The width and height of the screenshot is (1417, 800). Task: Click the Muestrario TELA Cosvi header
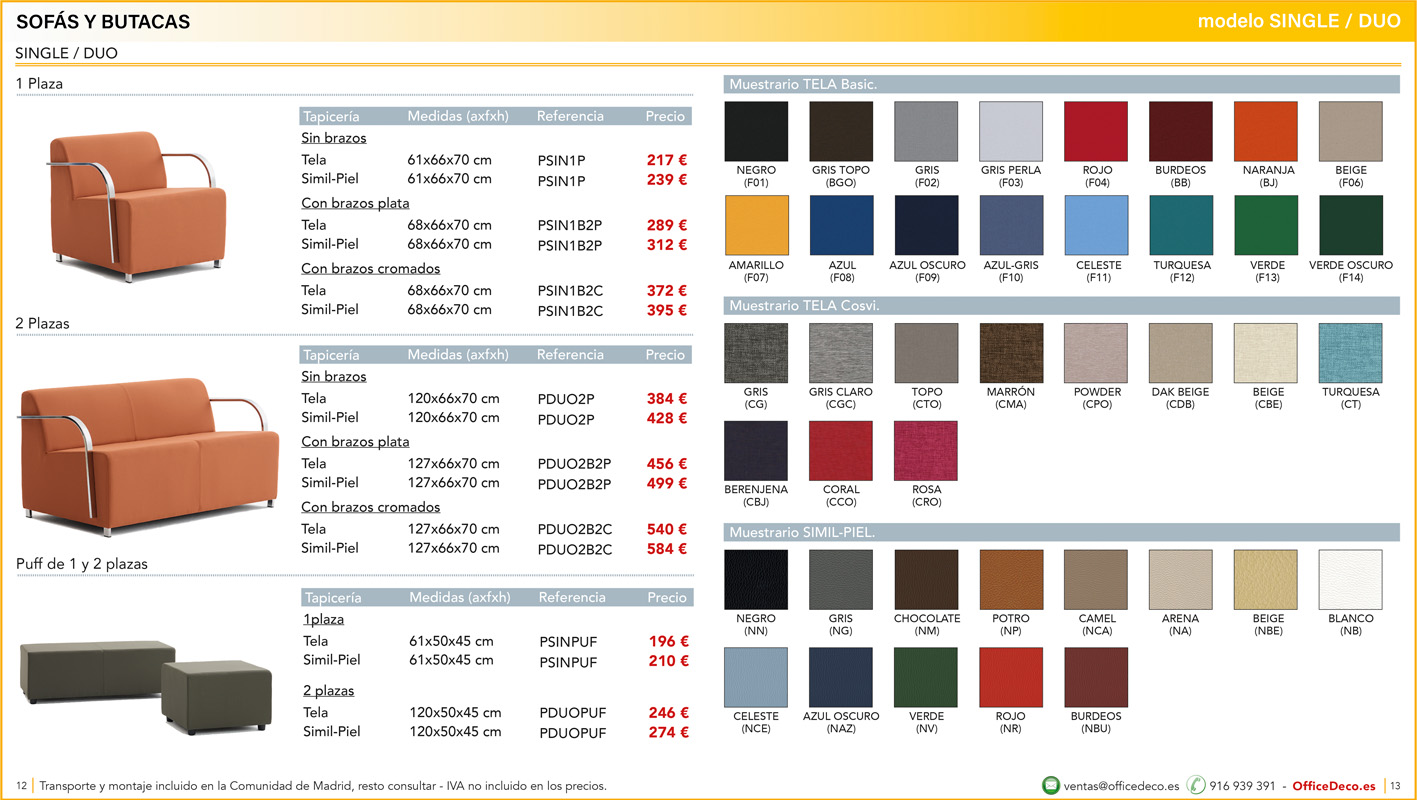click(x=1061, y=305)
